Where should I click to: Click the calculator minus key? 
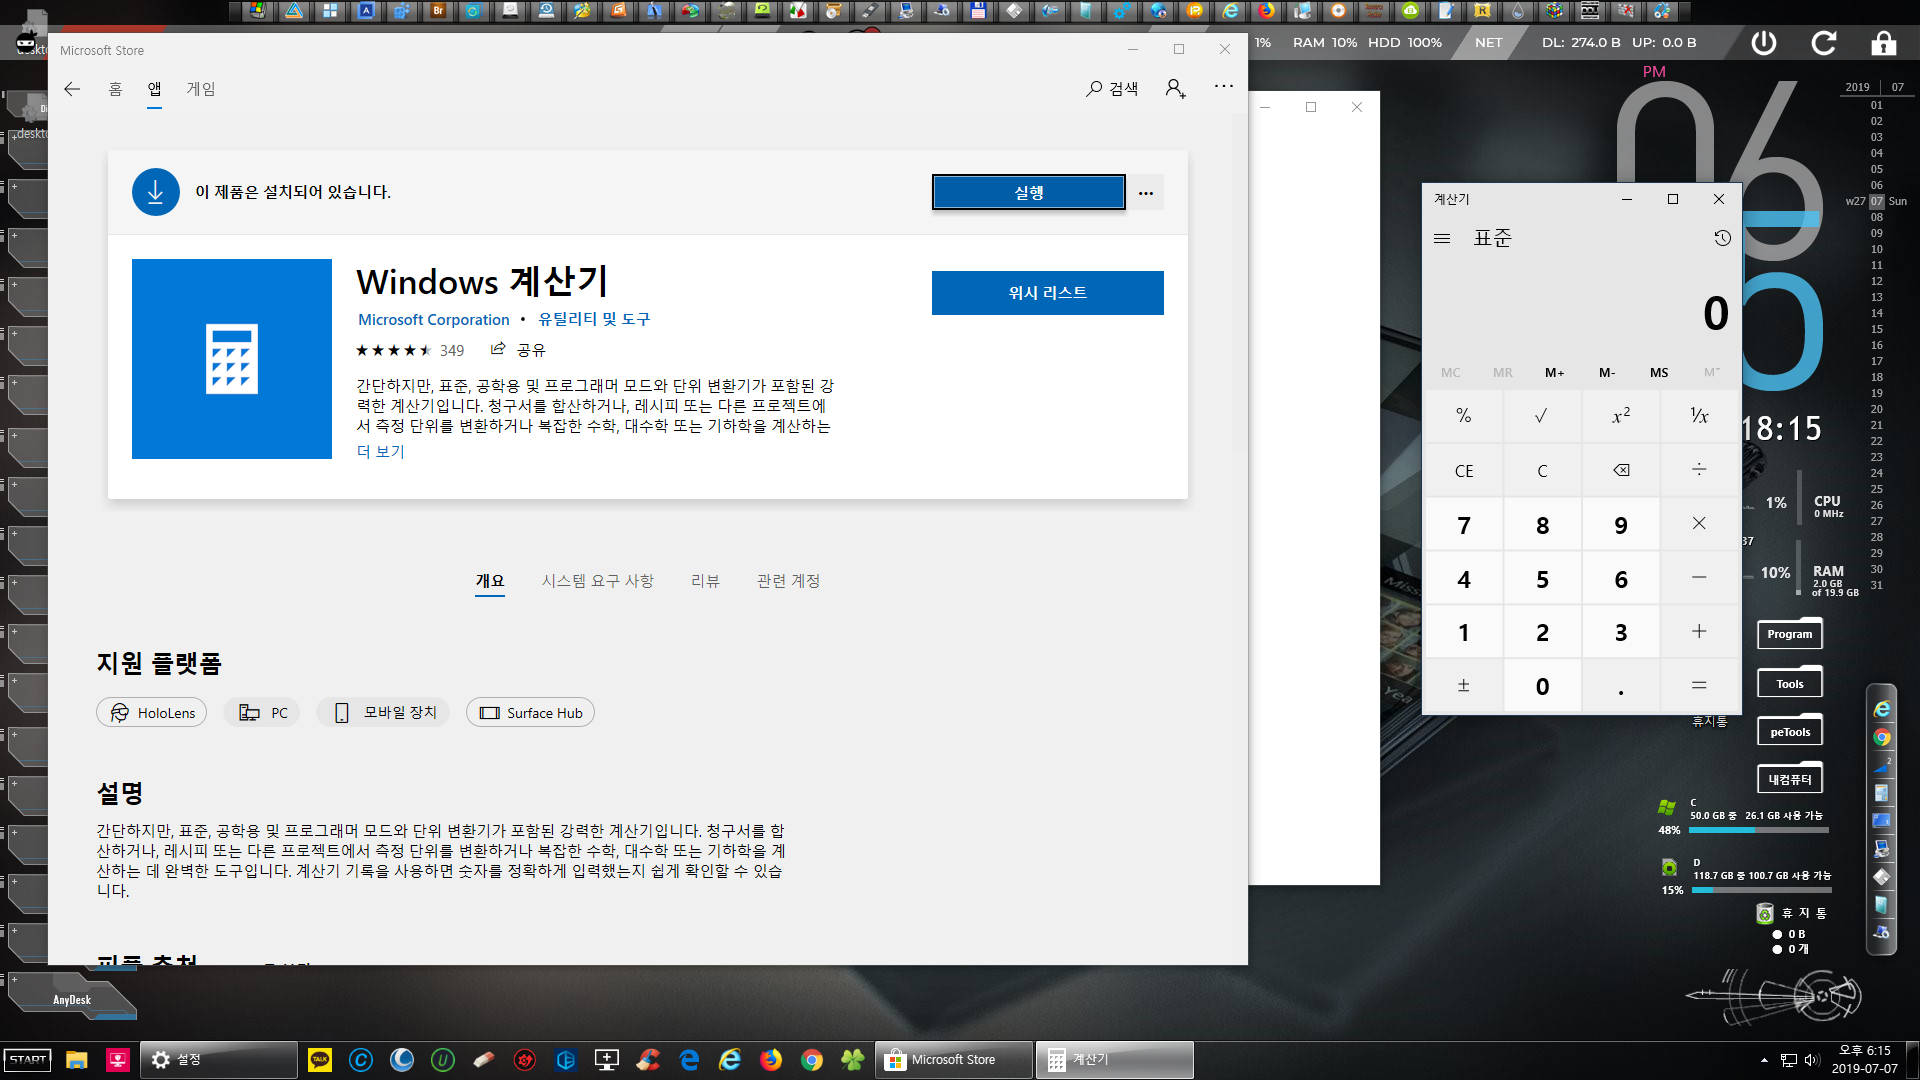pos(1699,578)
